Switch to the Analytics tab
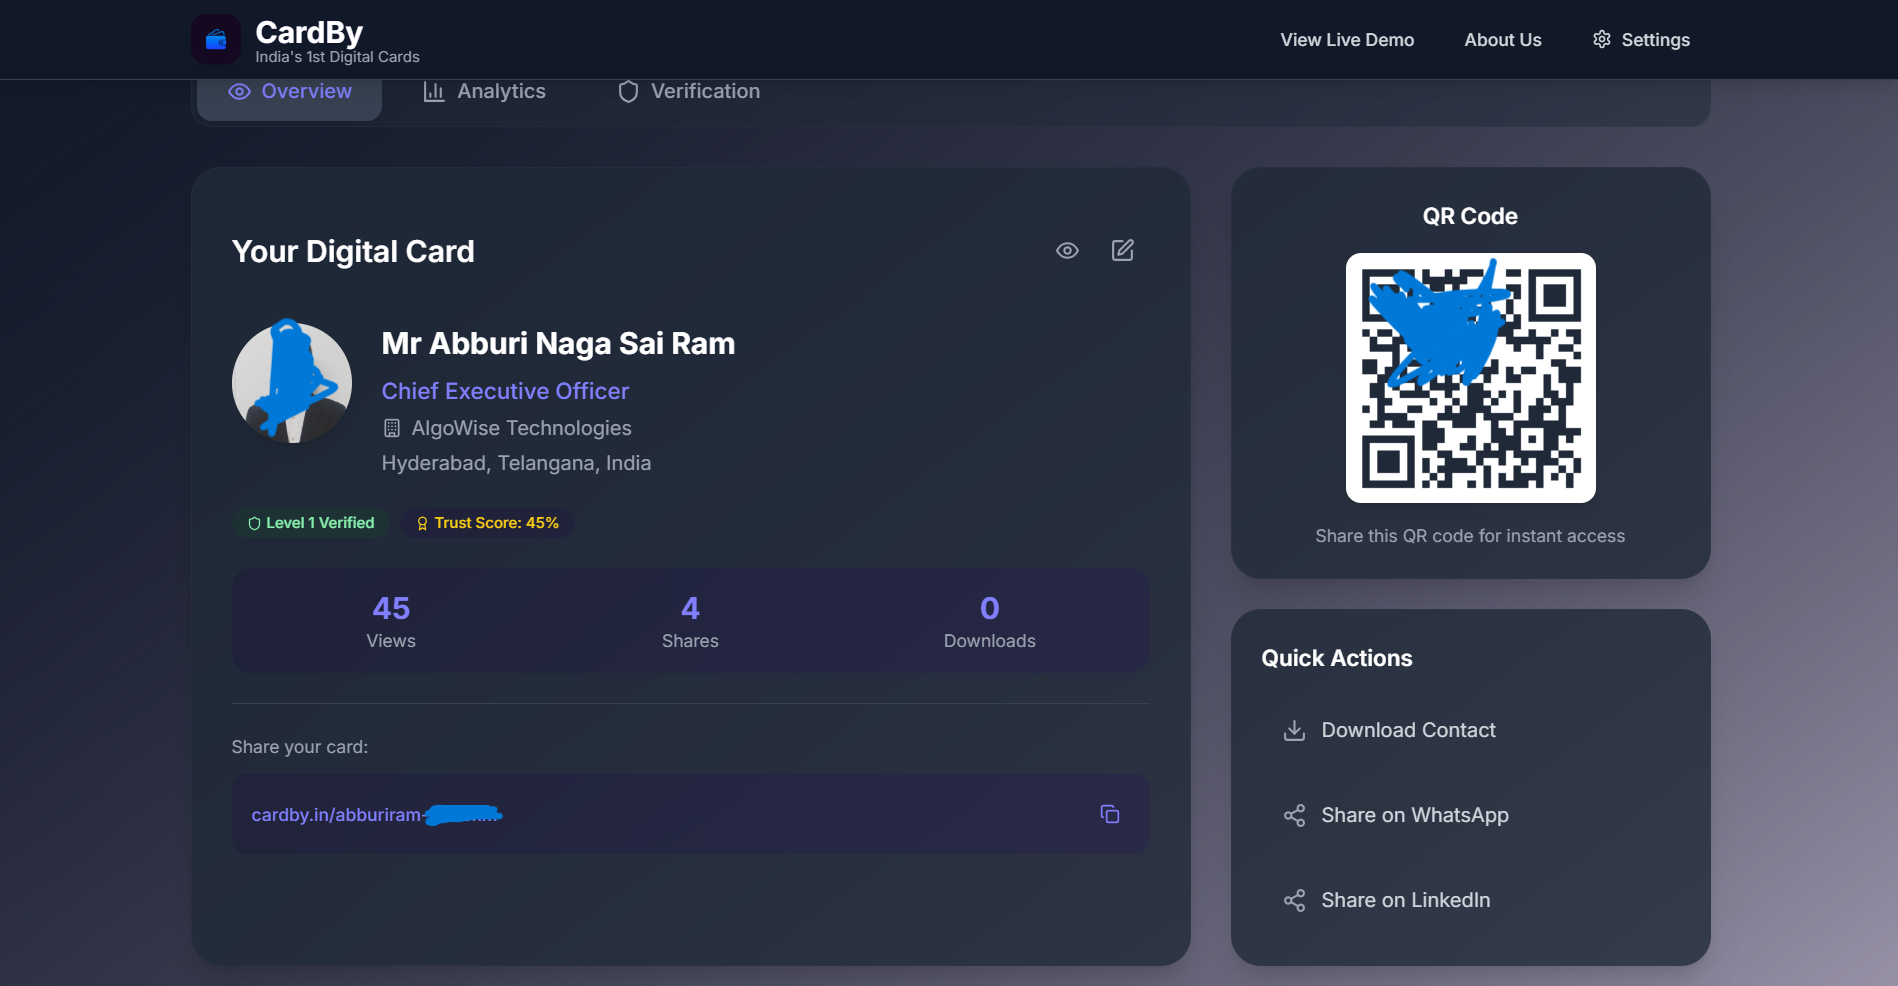Screen dimensions: 1898x986 click(x=484, y=92)
